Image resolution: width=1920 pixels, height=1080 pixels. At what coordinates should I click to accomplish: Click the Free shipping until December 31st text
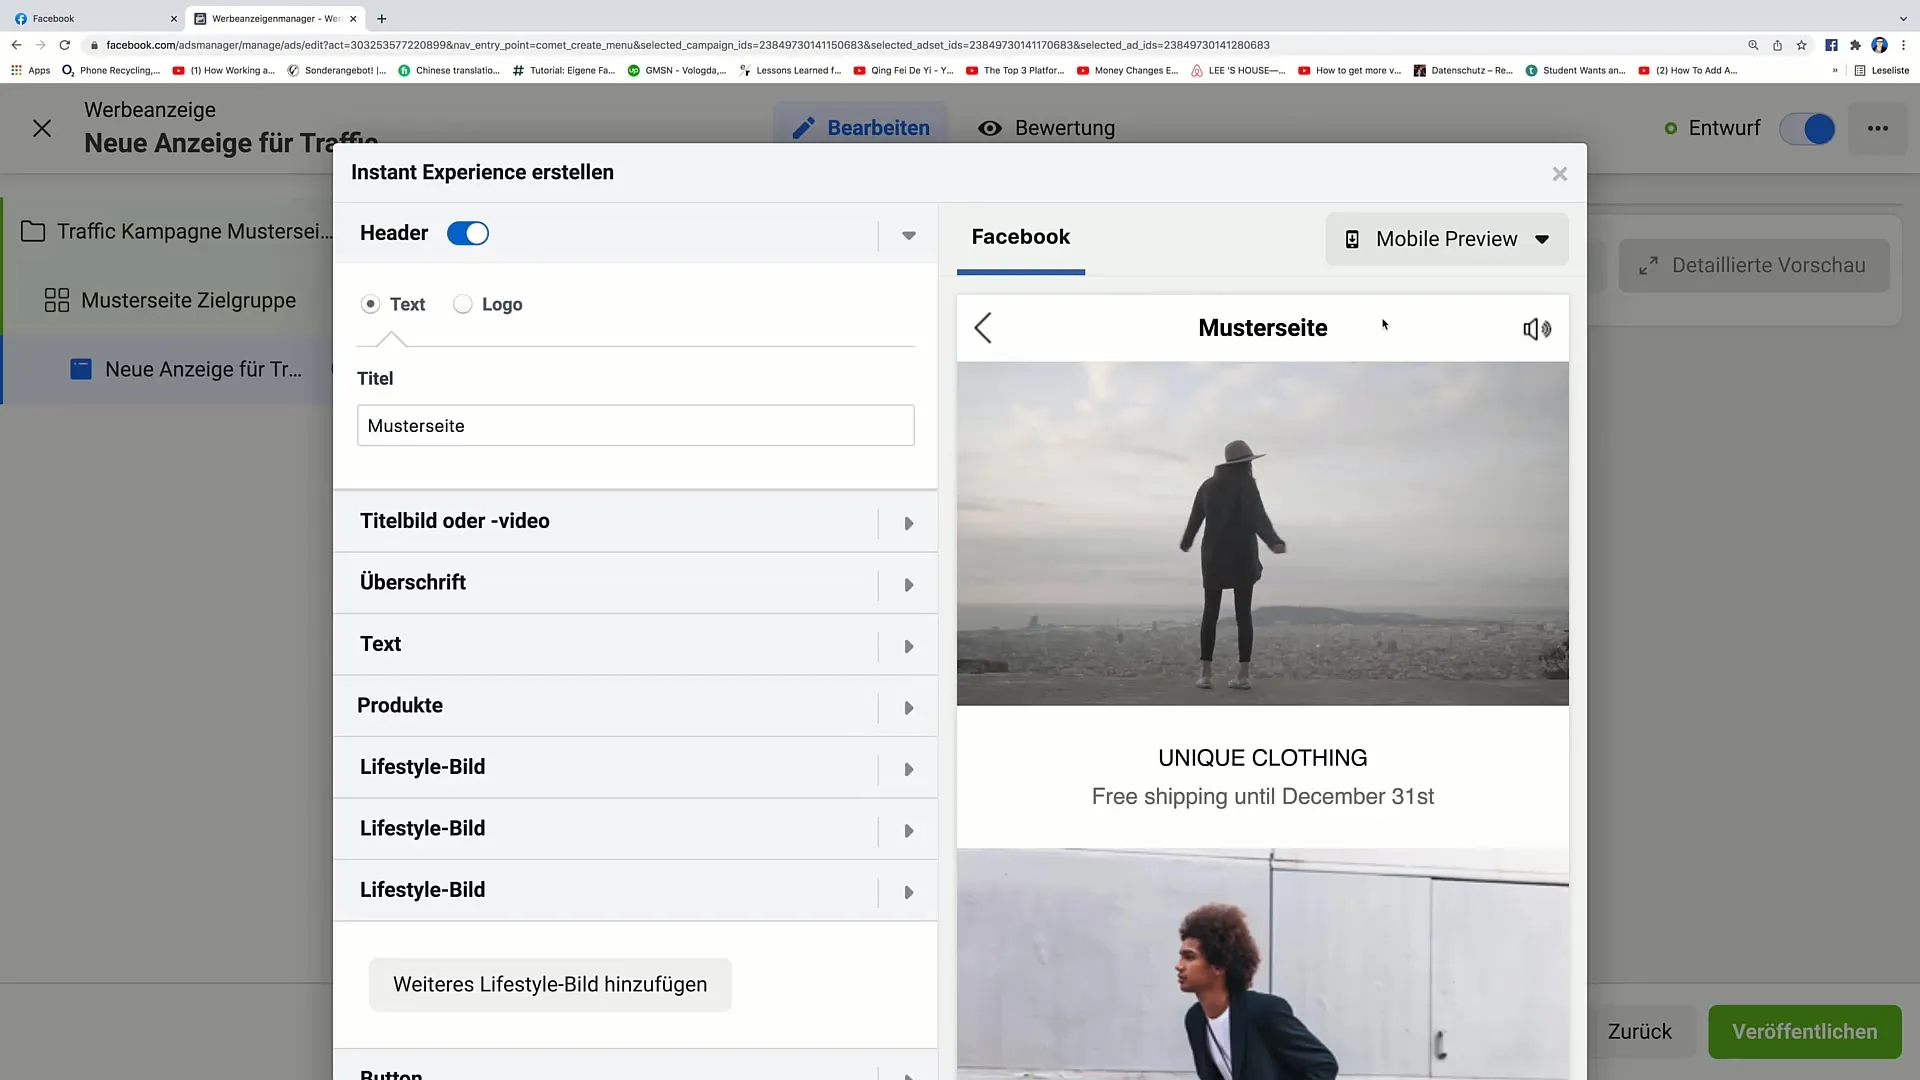1262,796
